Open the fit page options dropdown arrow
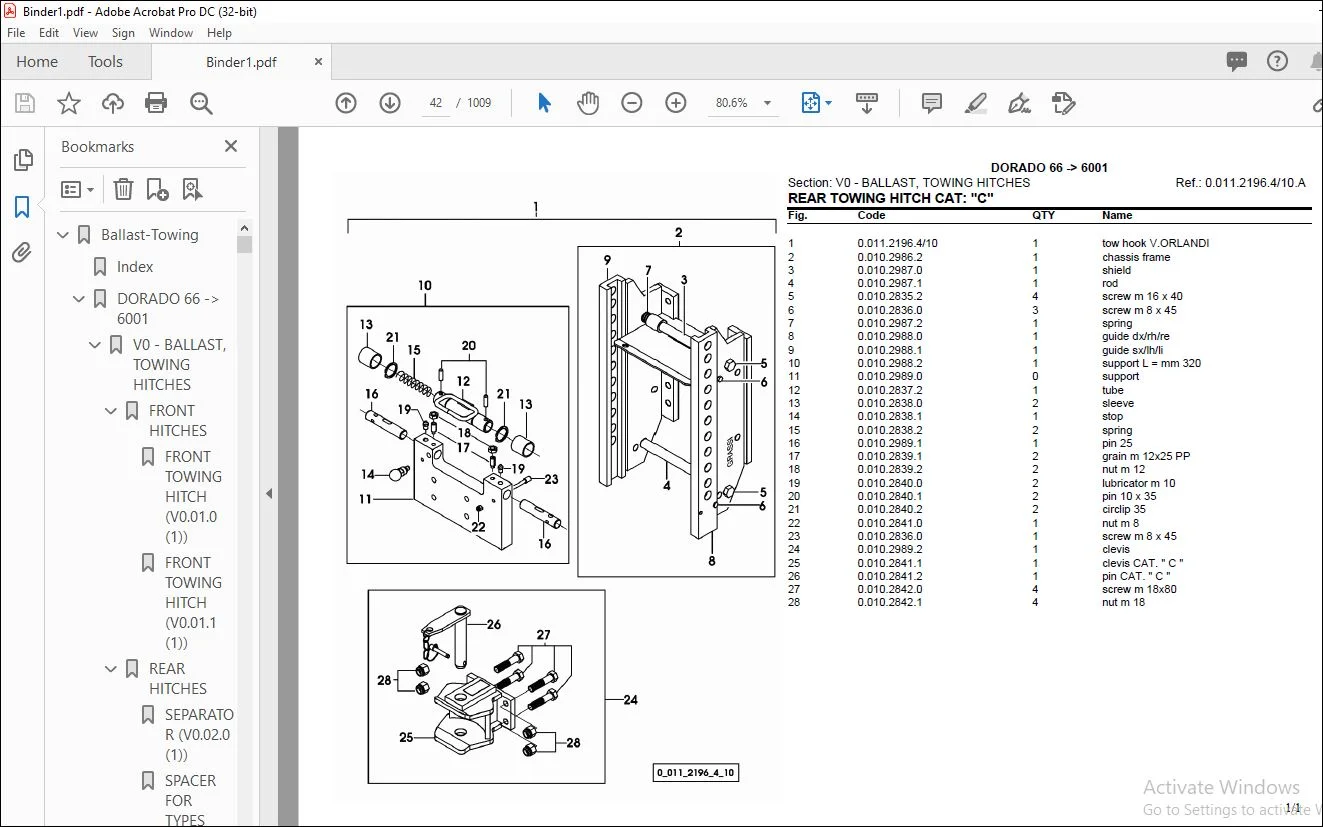Viewport: 1323px width, 827px height. pyautogui.click(x=828, y=104)
